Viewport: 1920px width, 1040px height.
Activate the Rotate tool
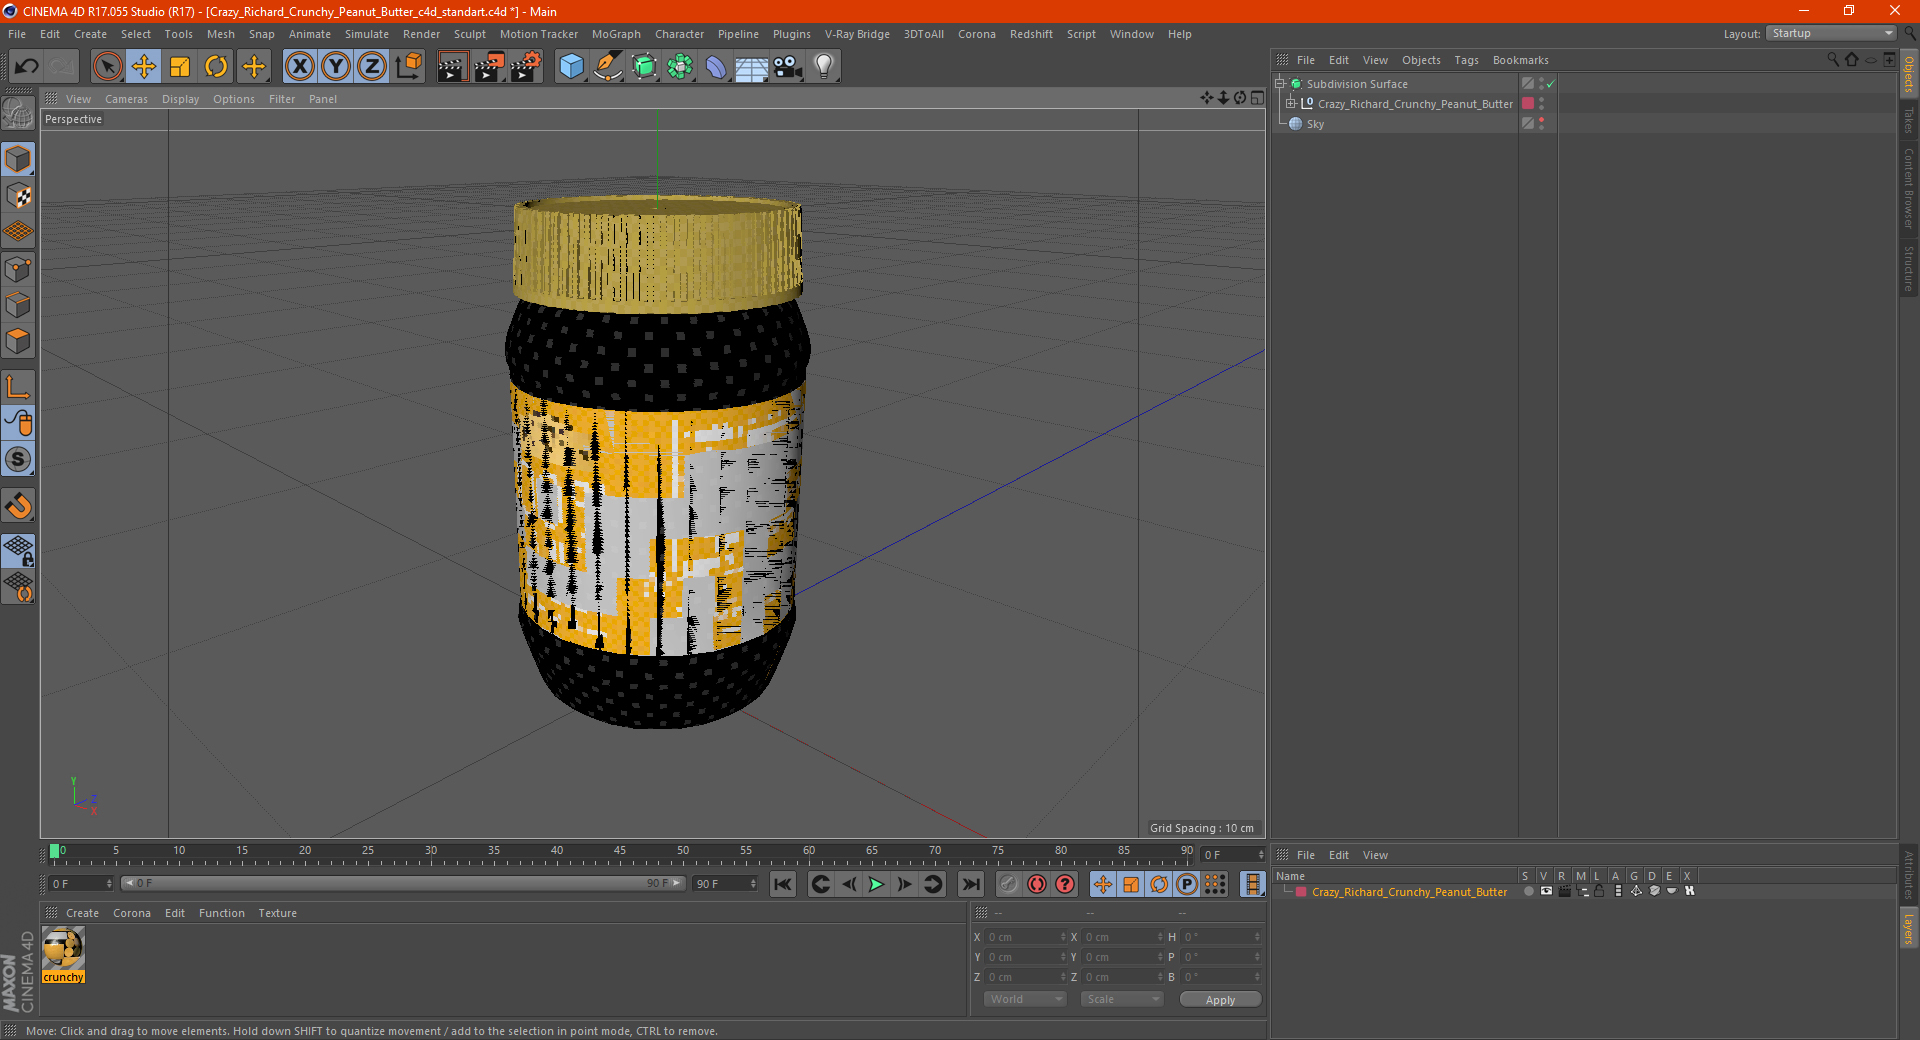[x=216, y=67]
